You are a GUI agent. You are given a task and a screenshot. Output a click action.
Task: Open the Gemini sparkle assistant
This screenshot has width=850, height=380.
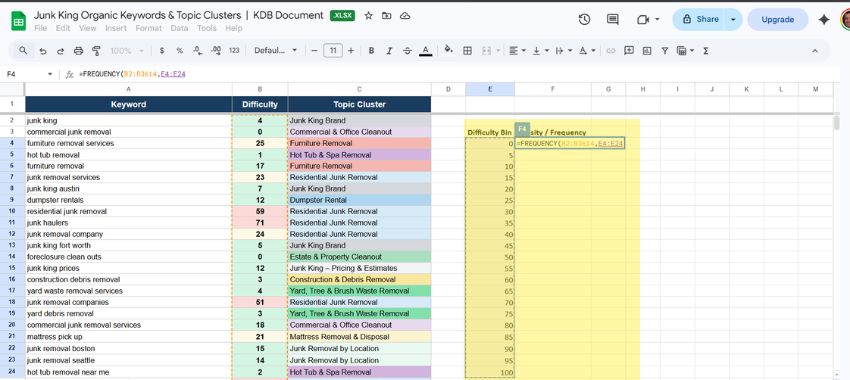coord(824,20)
